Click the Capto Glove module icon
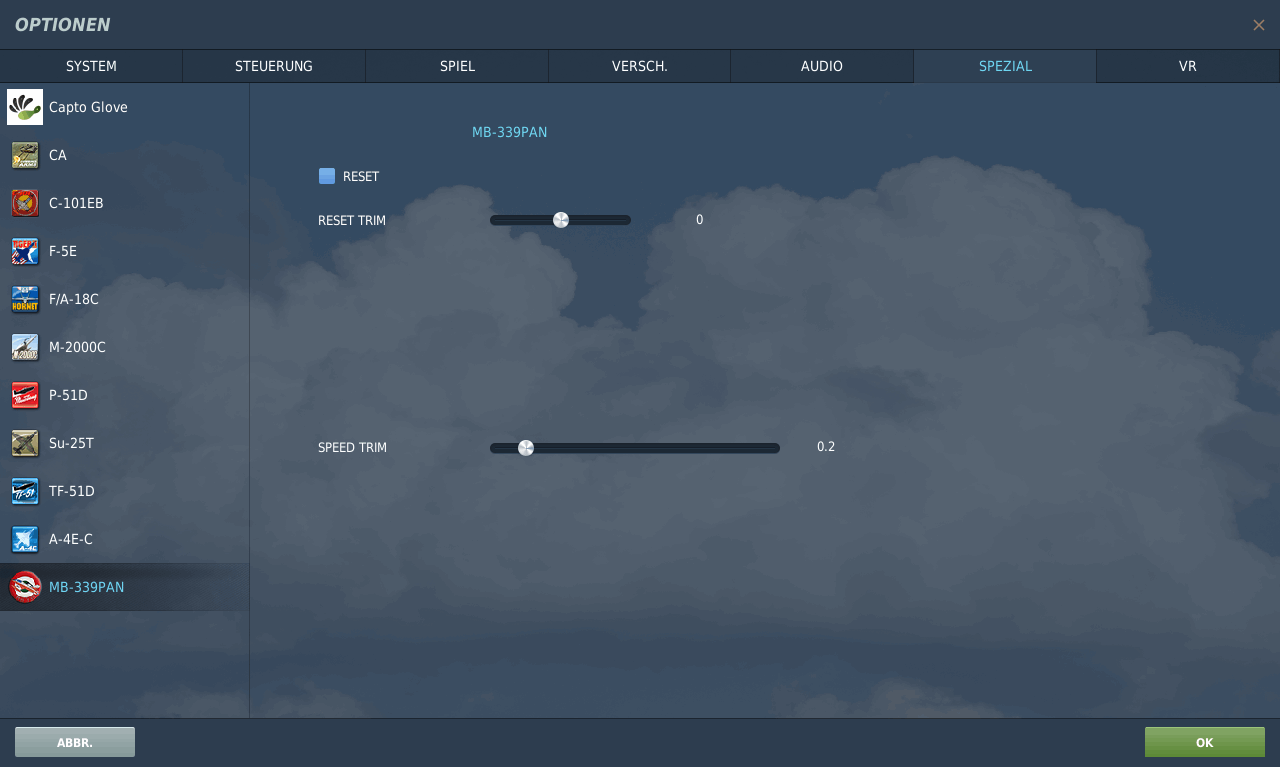 pyautogui.click(x=25, y=107)
